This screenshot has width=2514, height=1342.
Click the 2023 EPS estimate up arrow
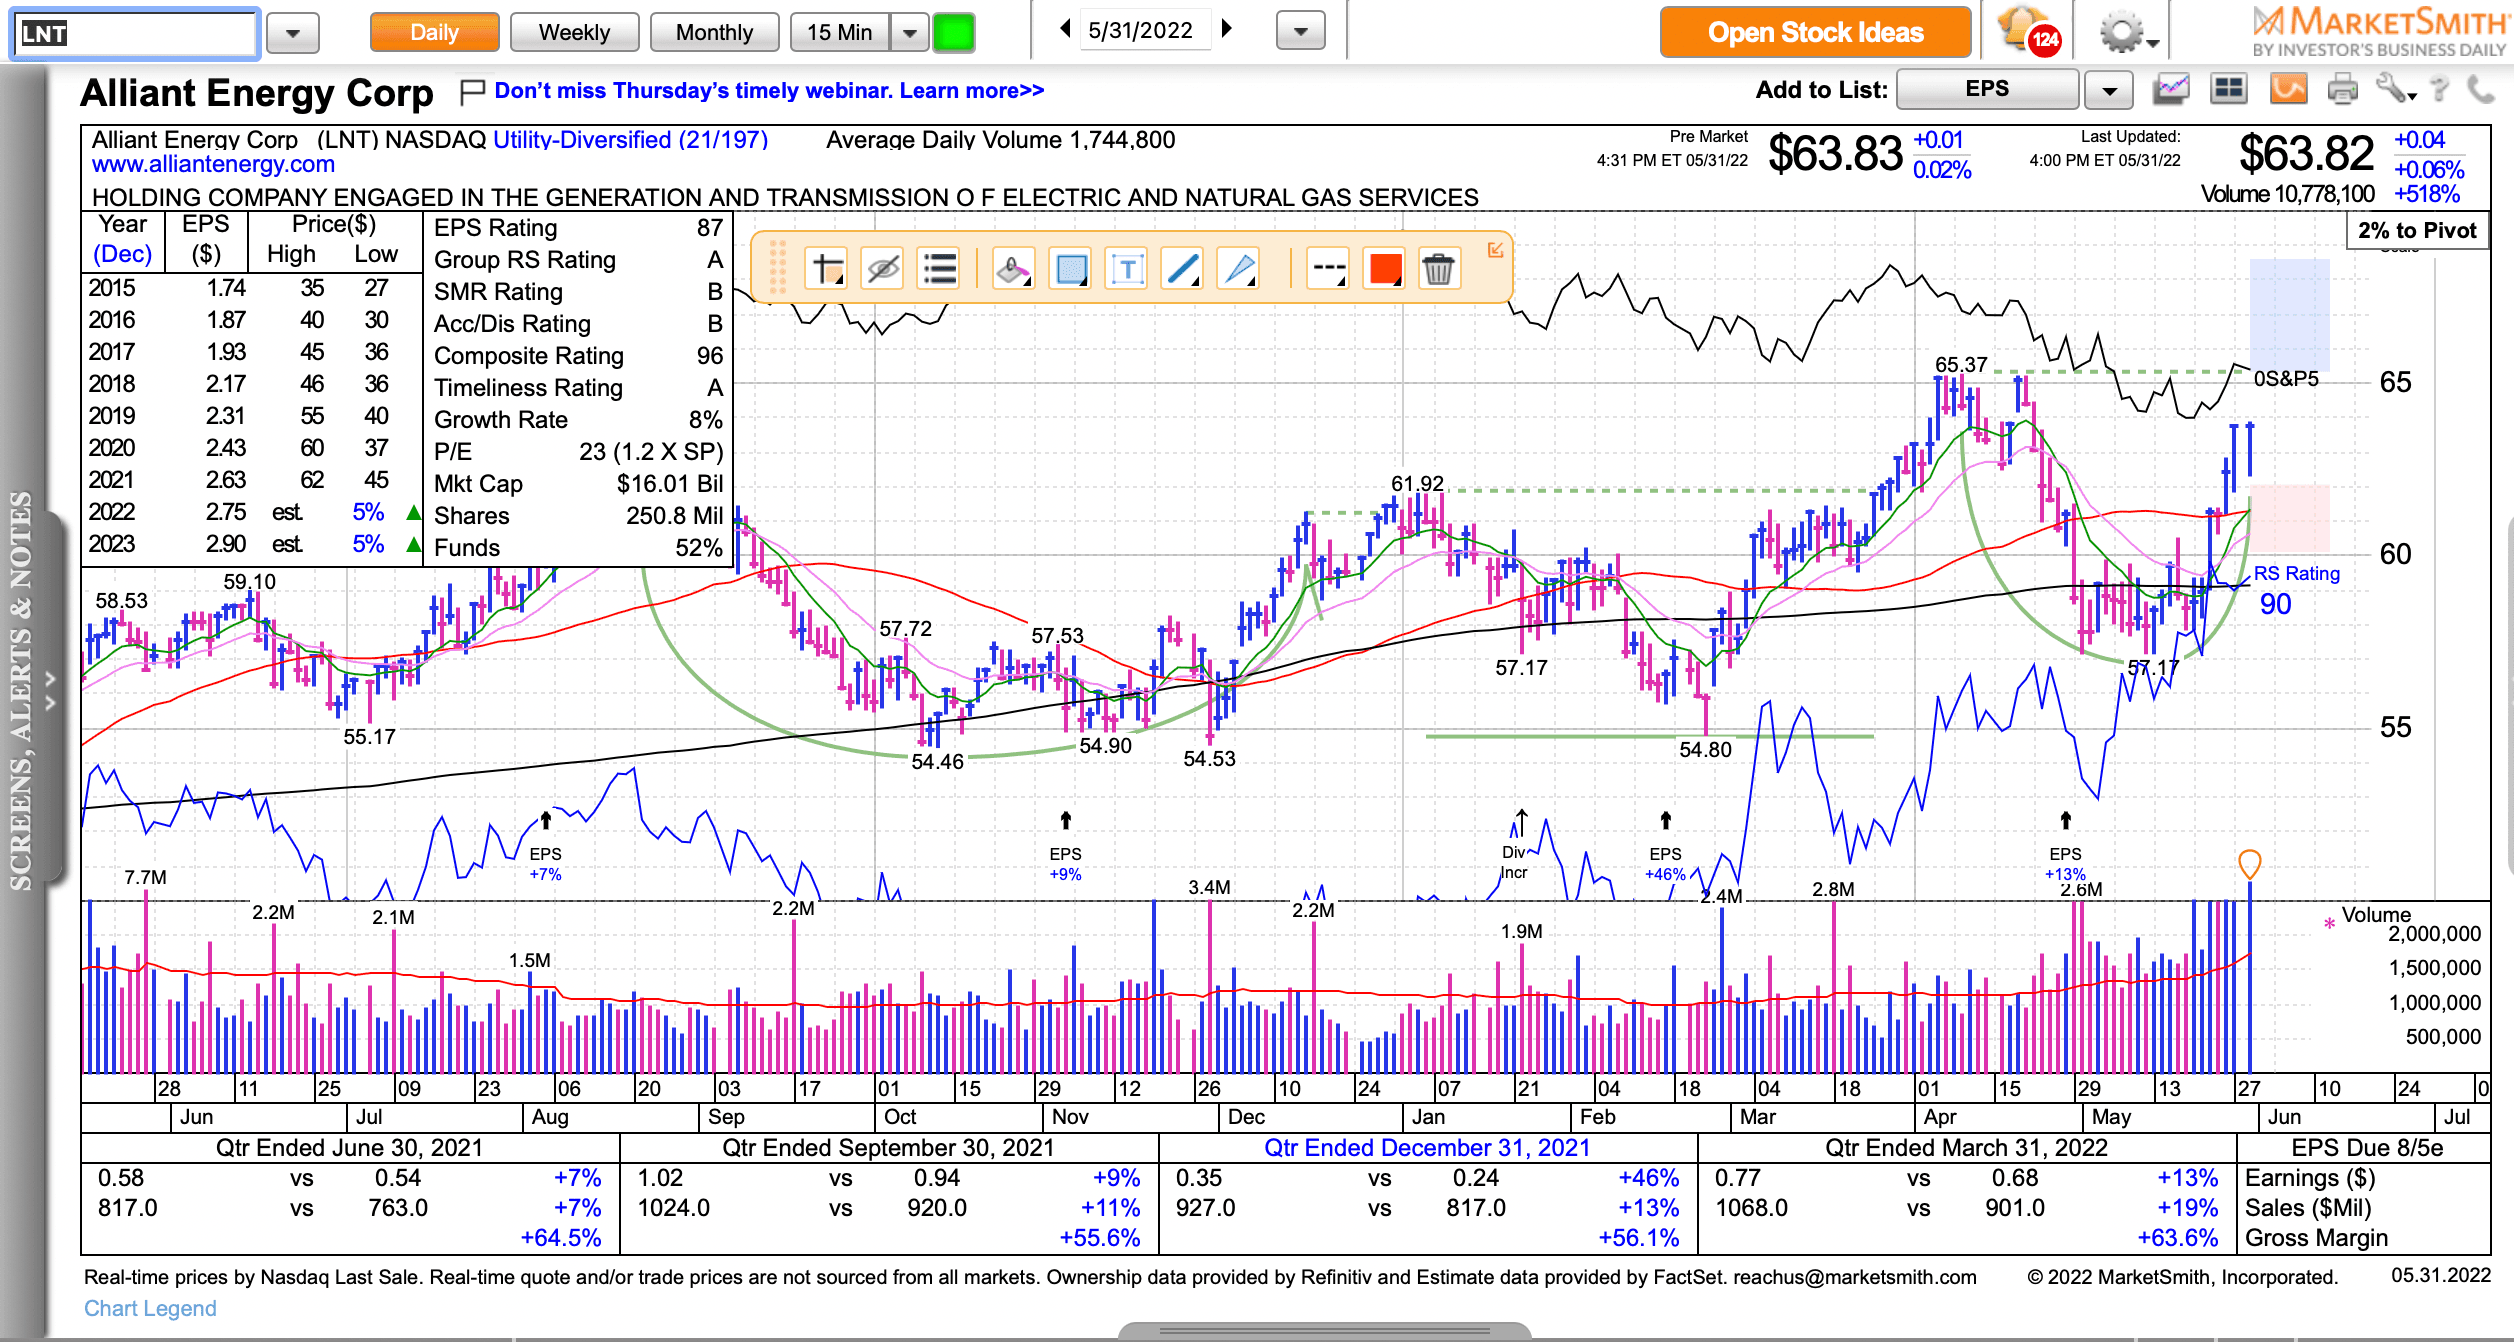[413, 545]
